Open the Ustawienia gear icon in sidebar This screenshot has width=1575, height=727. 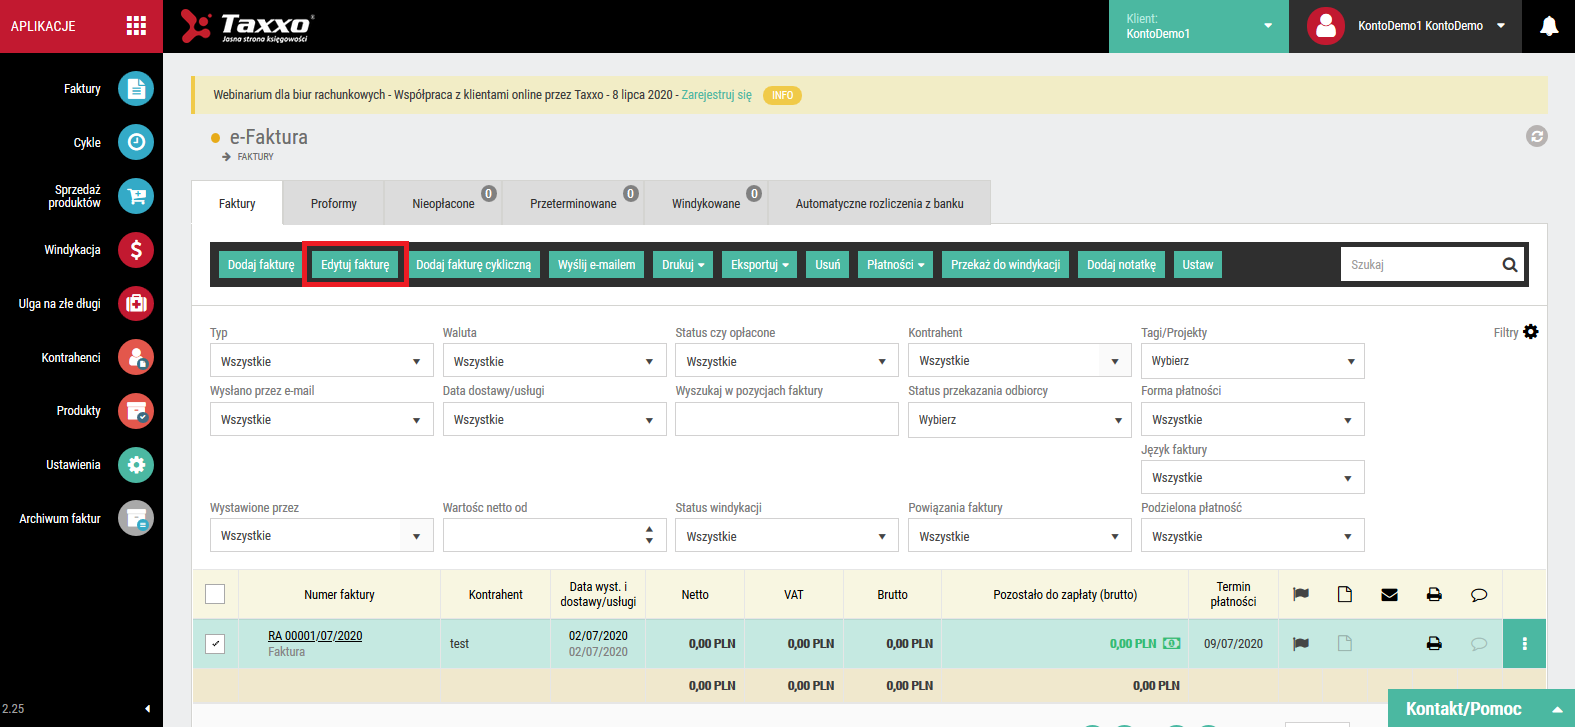(x=136, y=464)
